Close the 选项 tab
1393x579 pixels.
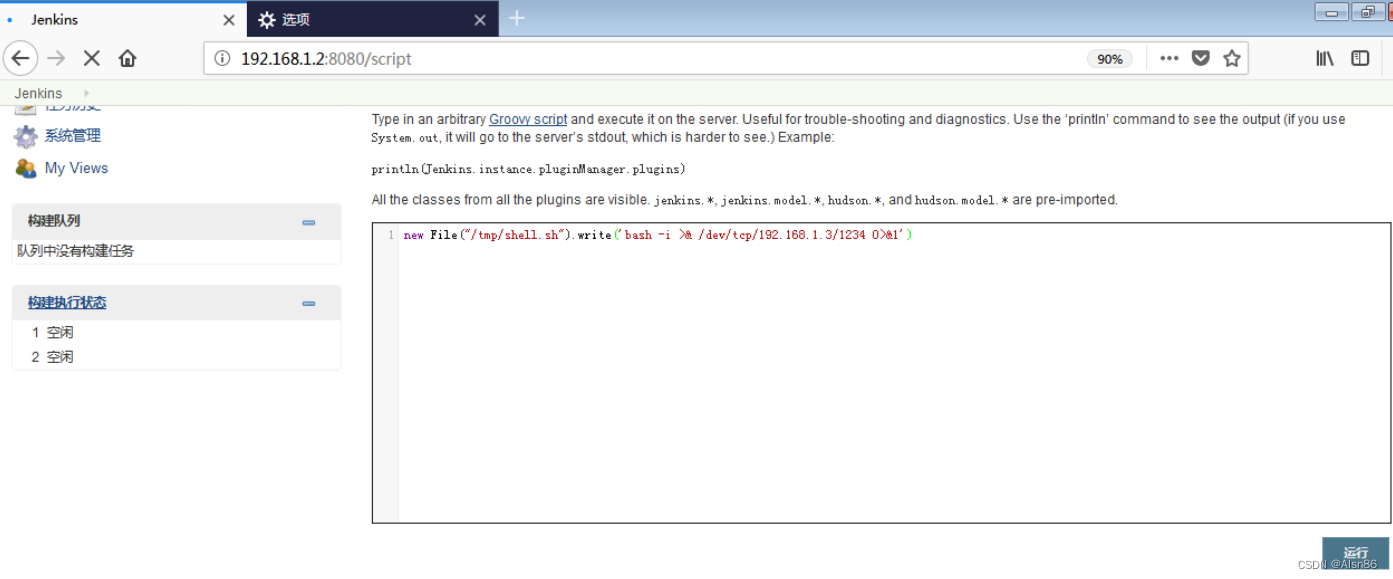click(480, 20)
